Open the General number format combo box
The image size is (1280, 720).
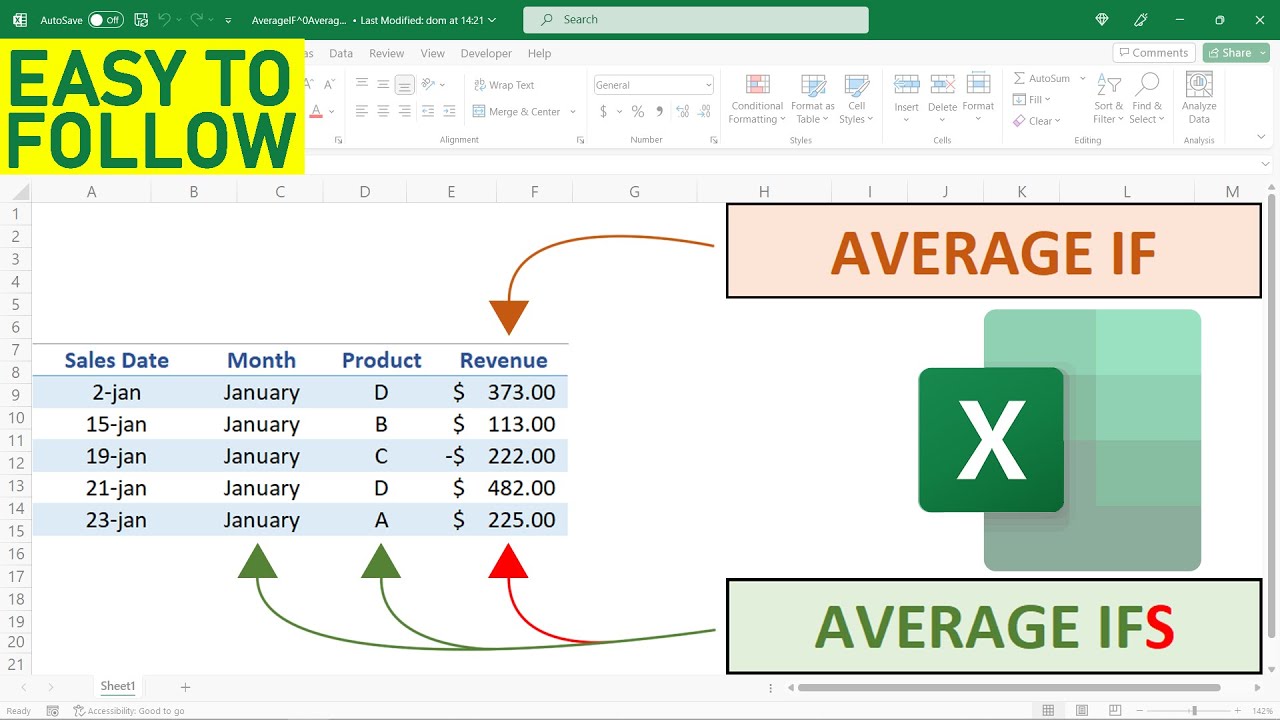coord(654,85)
